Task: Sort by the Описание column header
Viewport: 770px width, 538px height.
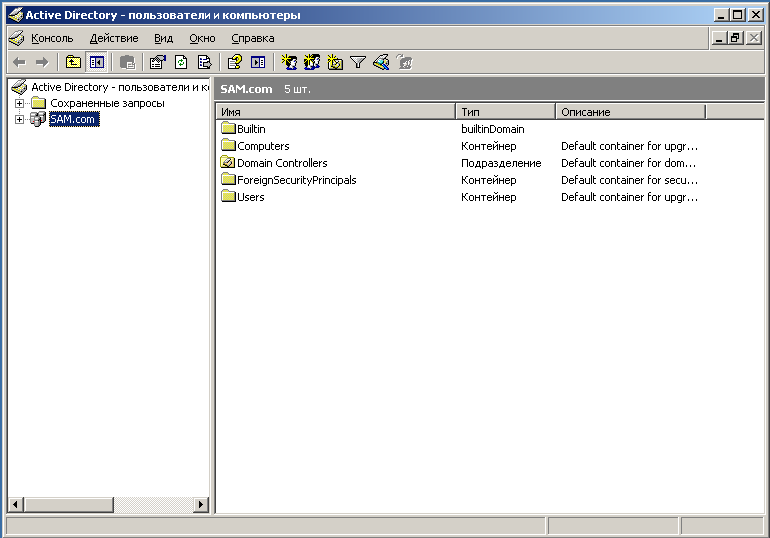Action: click(x=631, y=112)
